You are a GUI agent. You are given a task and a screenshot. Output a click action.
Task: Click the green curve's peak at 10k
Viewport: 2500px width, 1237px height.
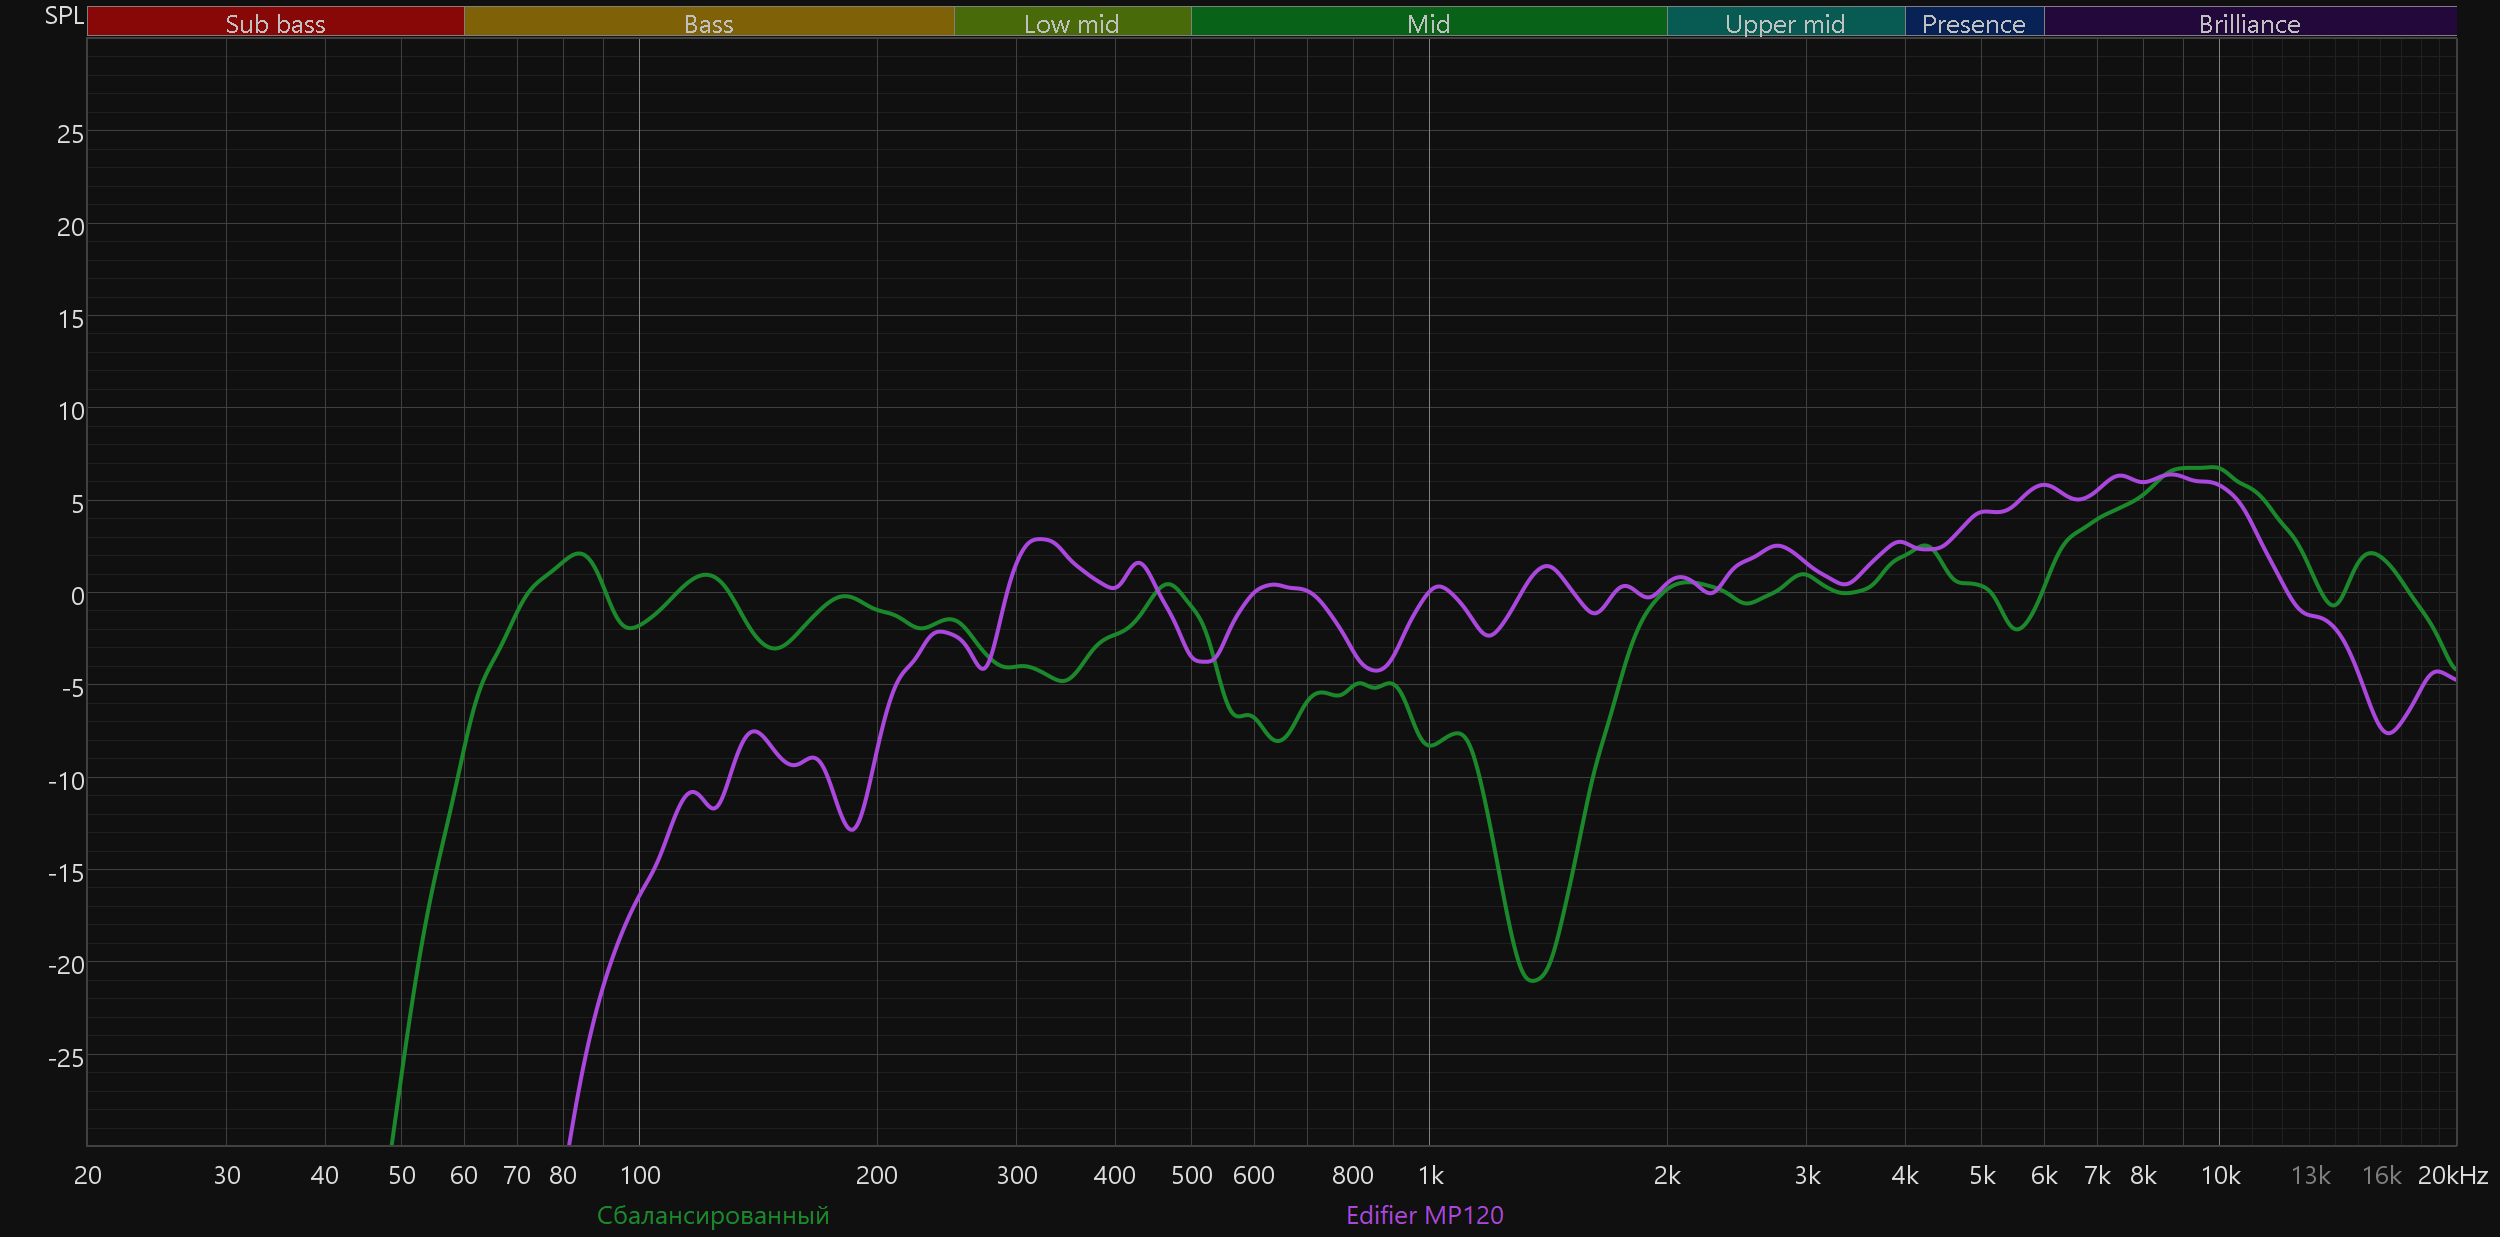2212,467
